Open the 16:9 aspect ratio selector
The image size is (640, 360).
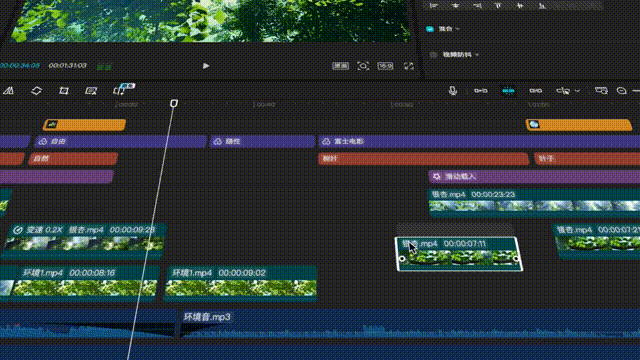coord(385,66)
